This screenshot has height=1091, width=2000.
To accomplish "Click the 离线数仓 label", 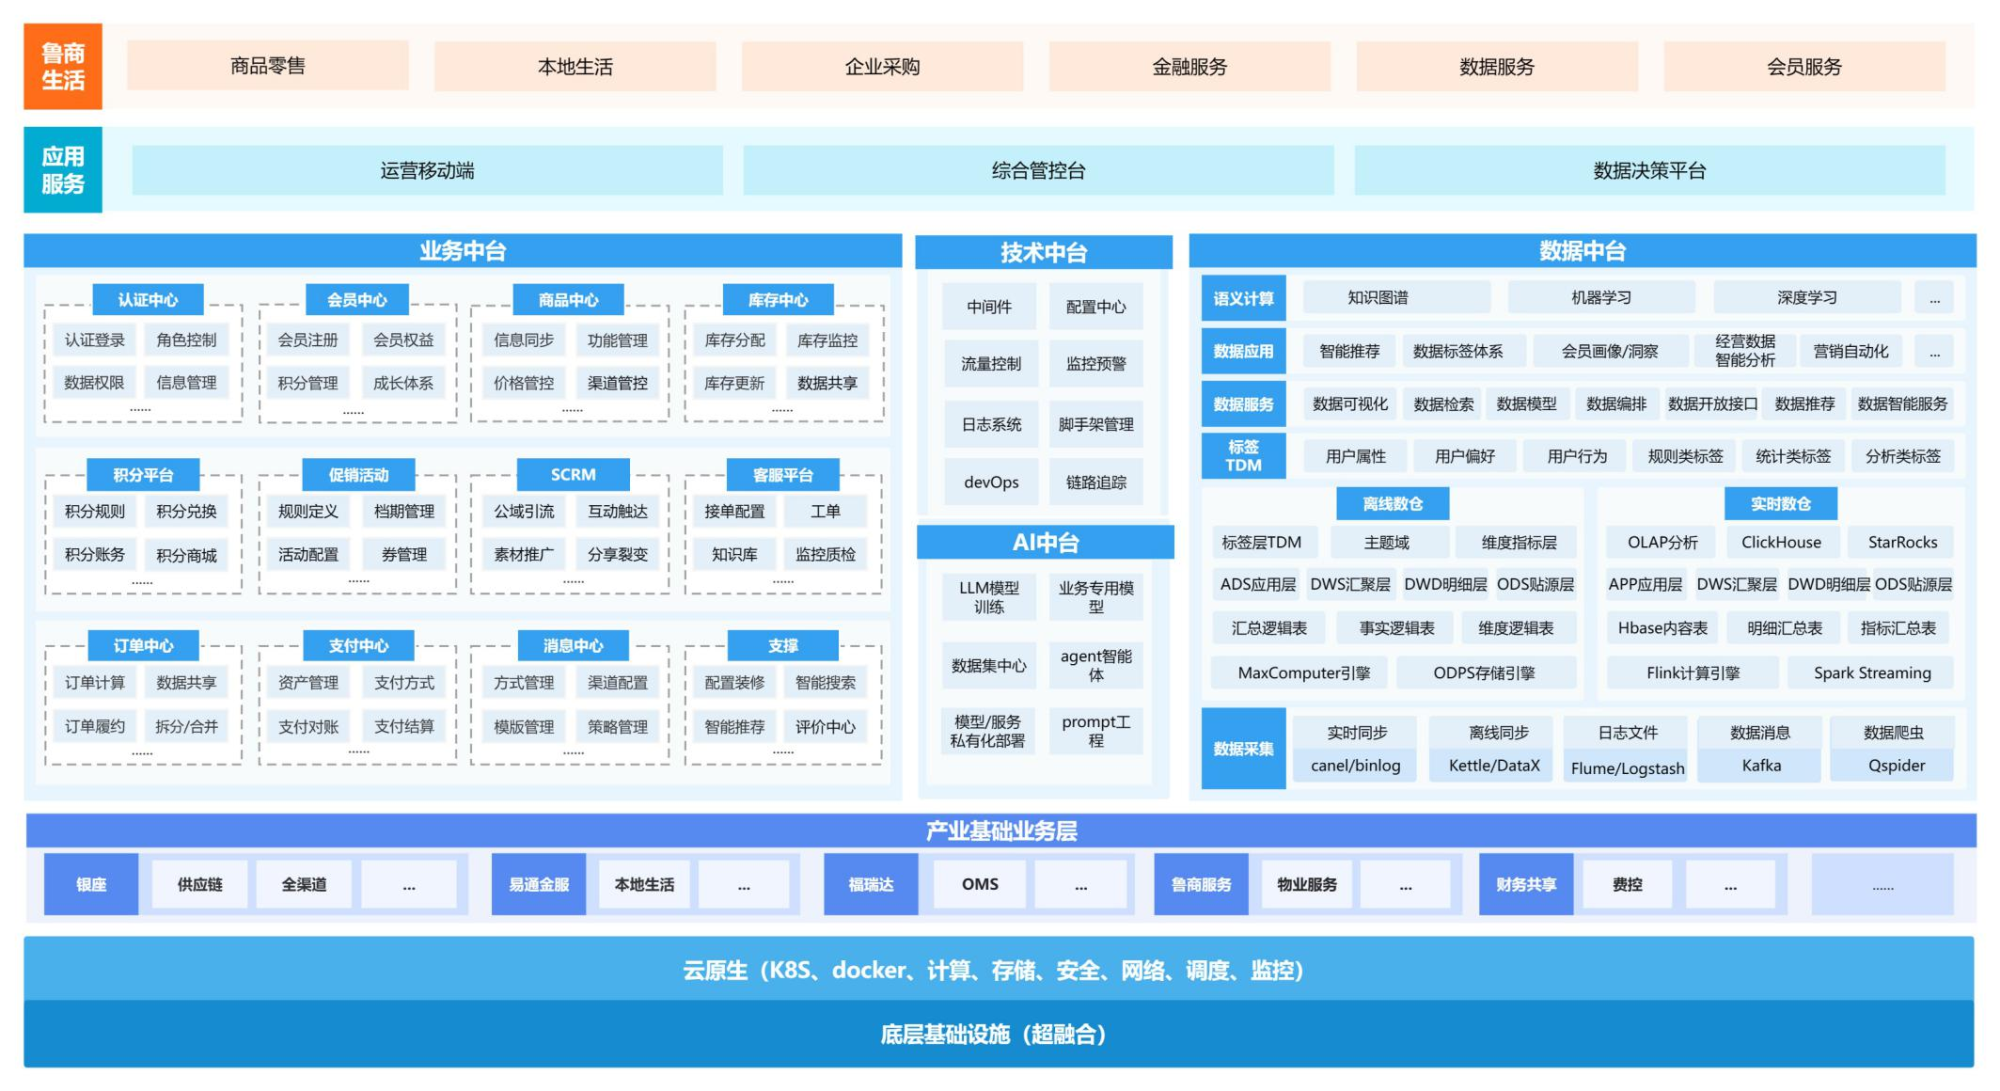I will (1392, 503).
